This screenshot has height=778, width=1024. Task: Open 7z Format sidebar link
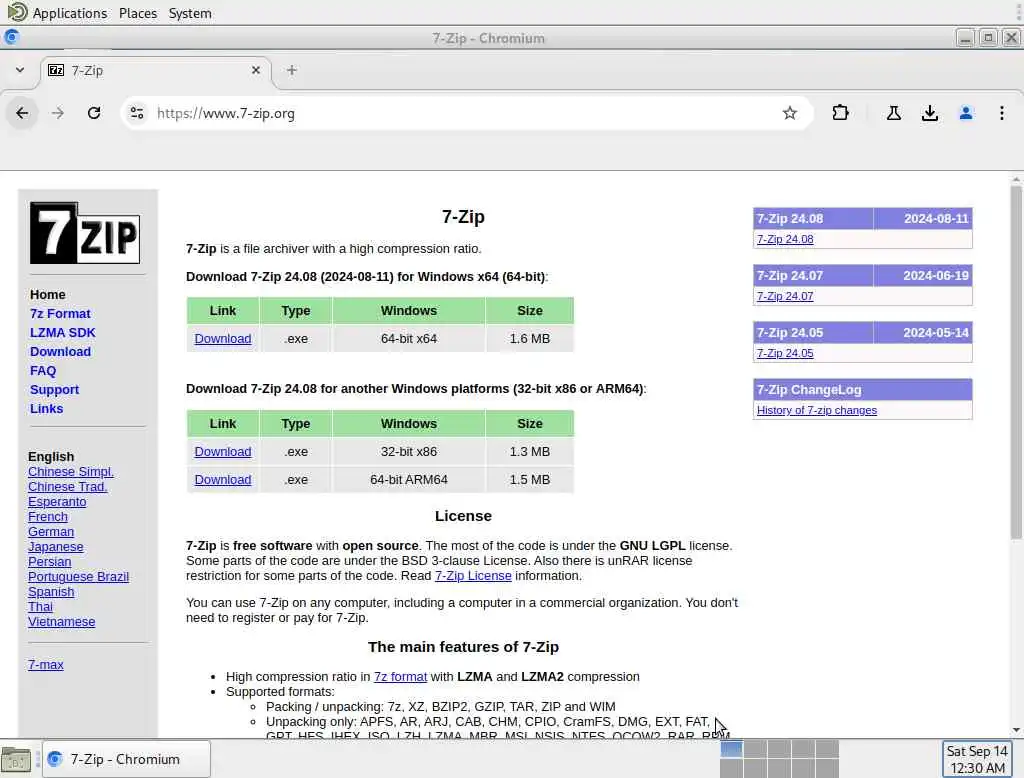click(x=60, y=314)
